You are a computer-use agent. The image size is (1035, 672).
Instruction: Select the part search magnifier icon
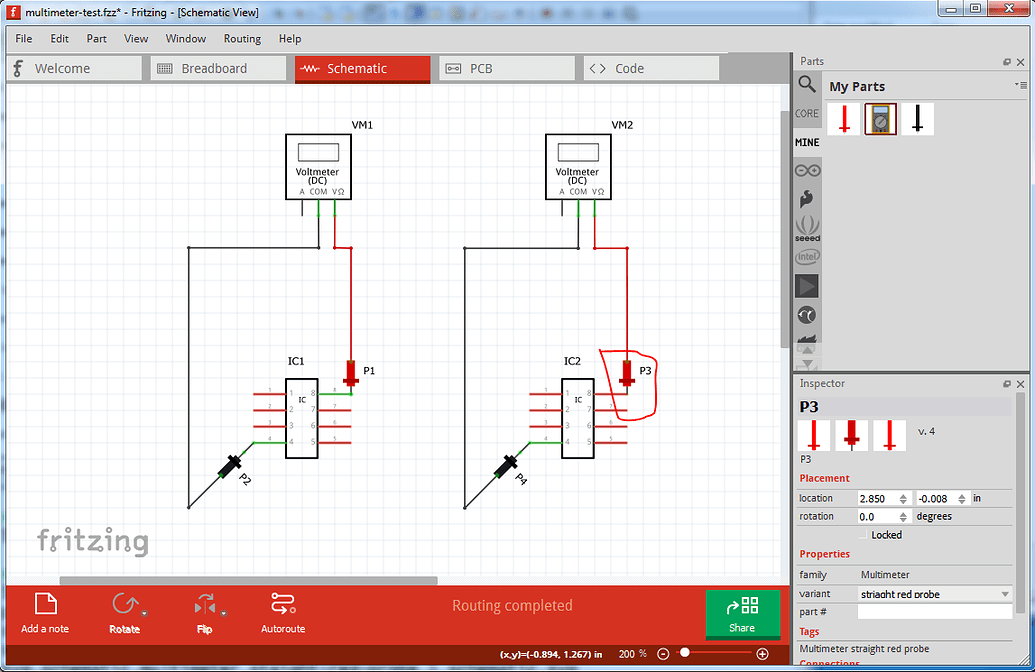807,85
